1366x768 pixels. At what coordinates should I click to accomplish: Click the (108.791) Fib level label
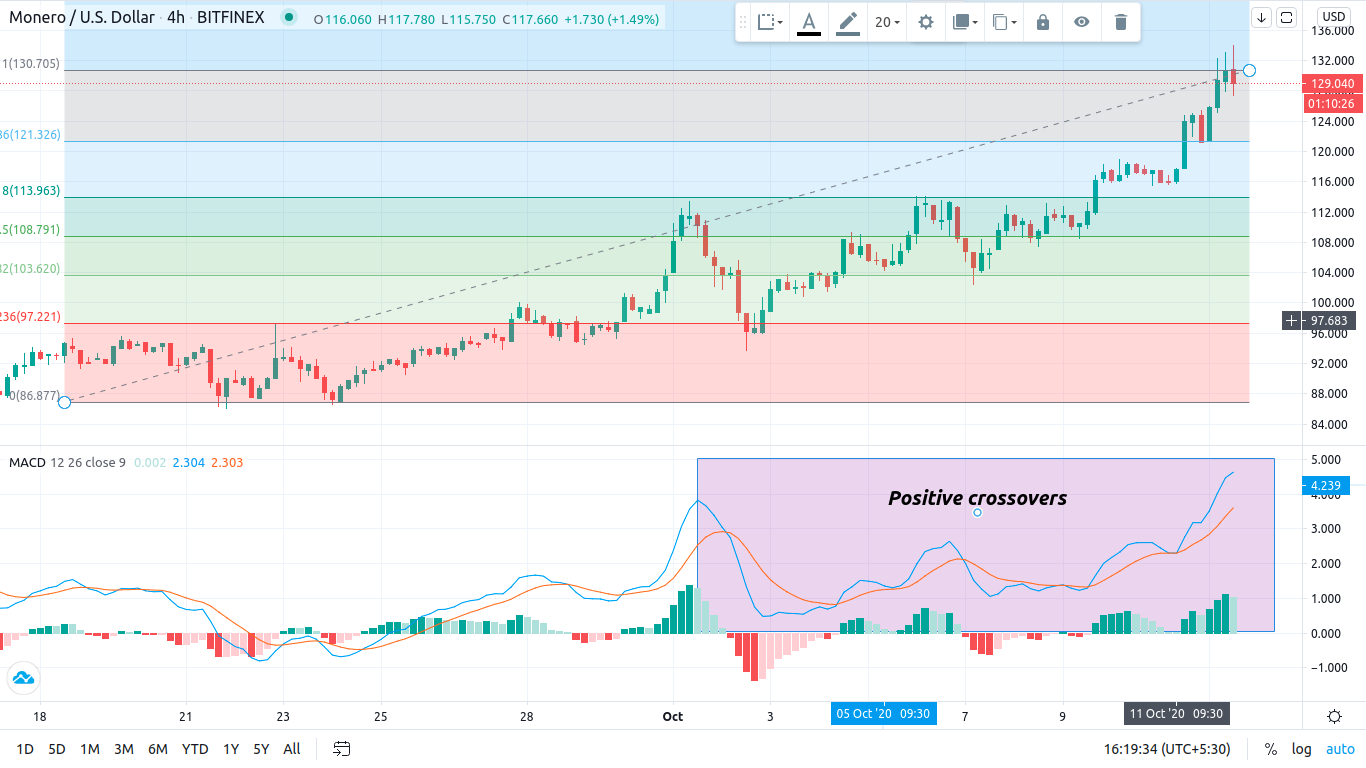(x=31, y=230)
